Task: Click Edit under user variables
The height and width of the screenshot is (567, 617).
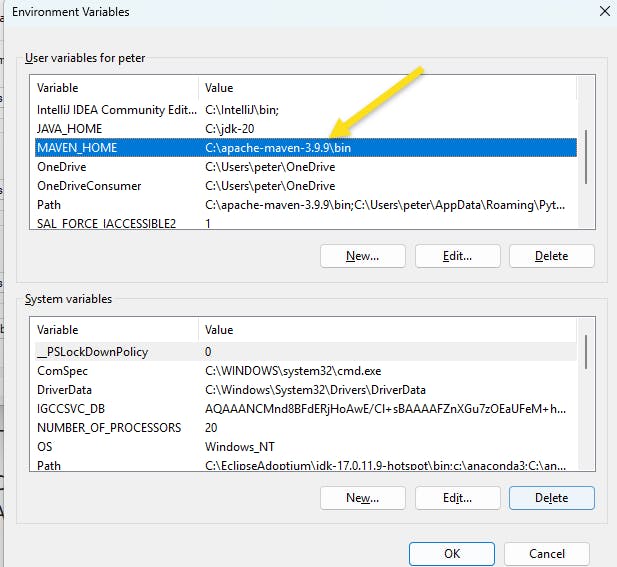Action: (457, 256)
